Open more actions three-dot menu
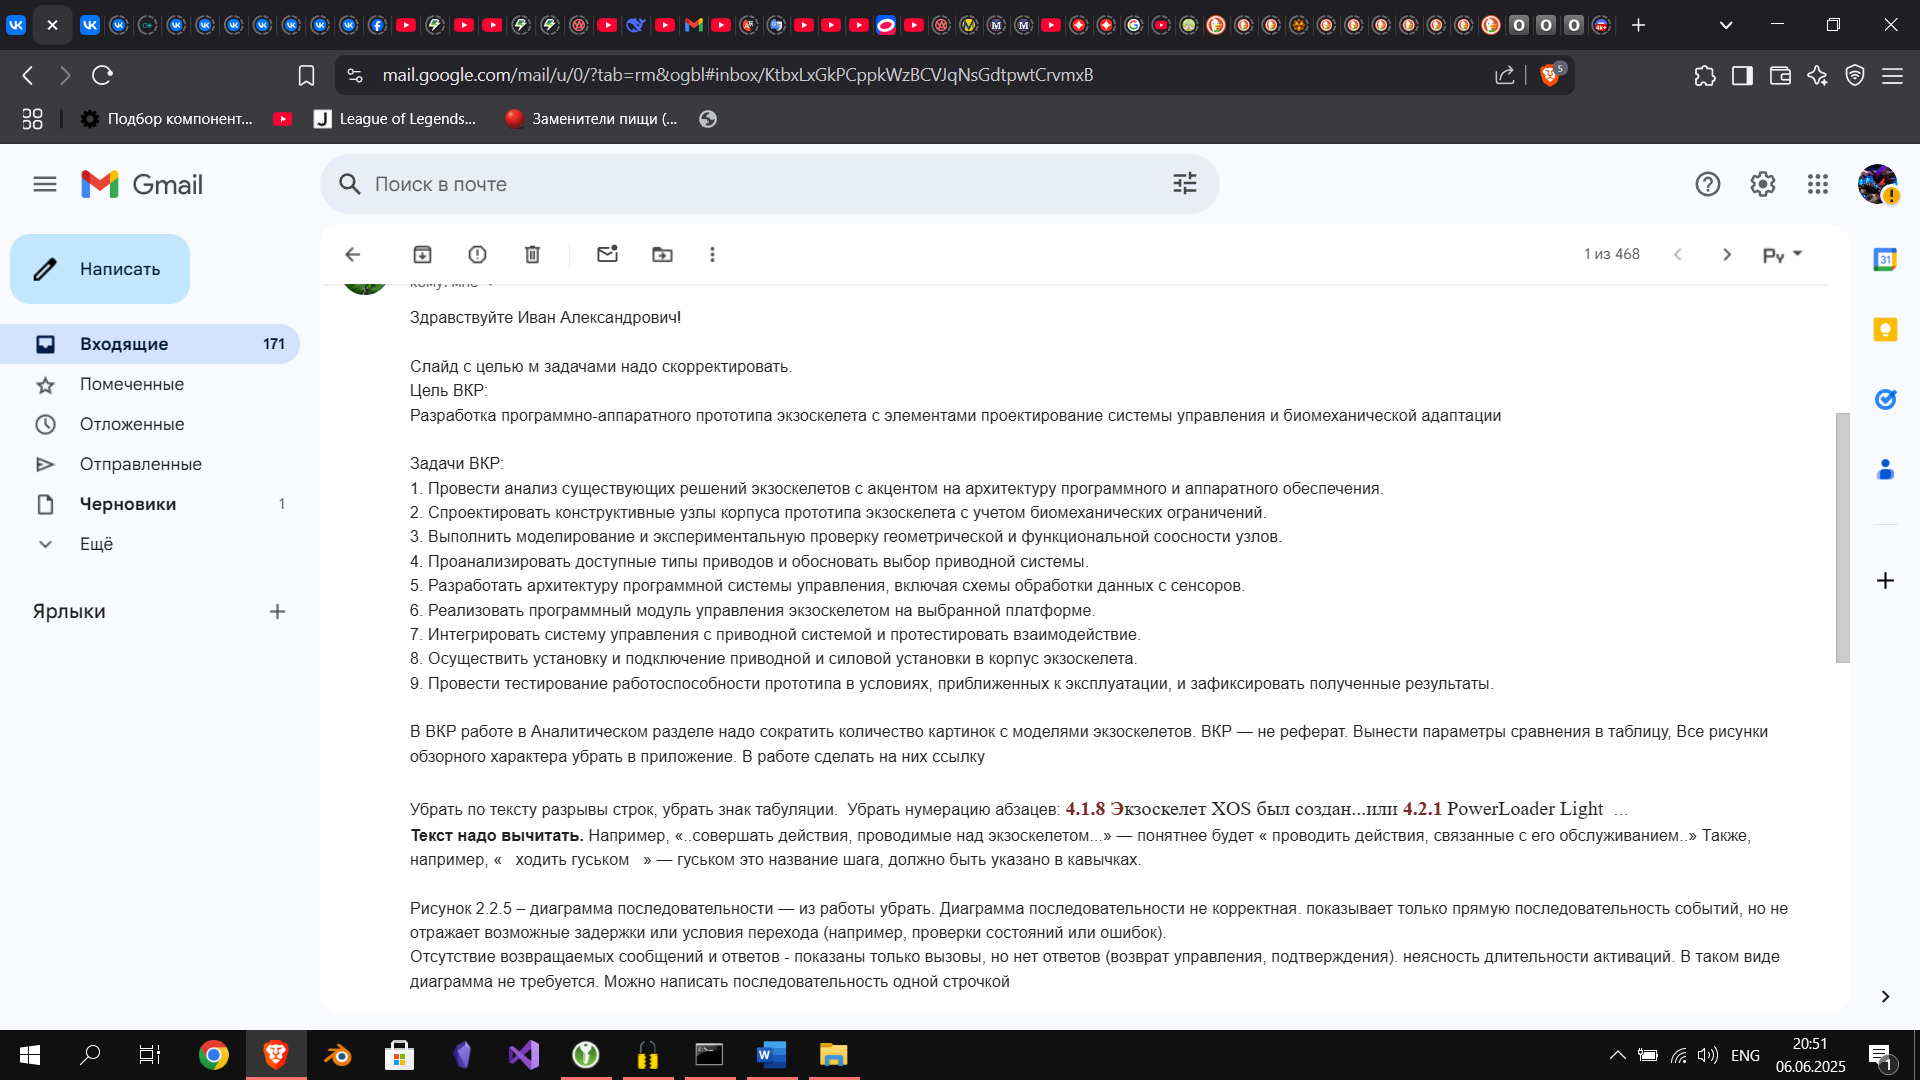This screenshot has height=1080, width=1920. [713, 254]
